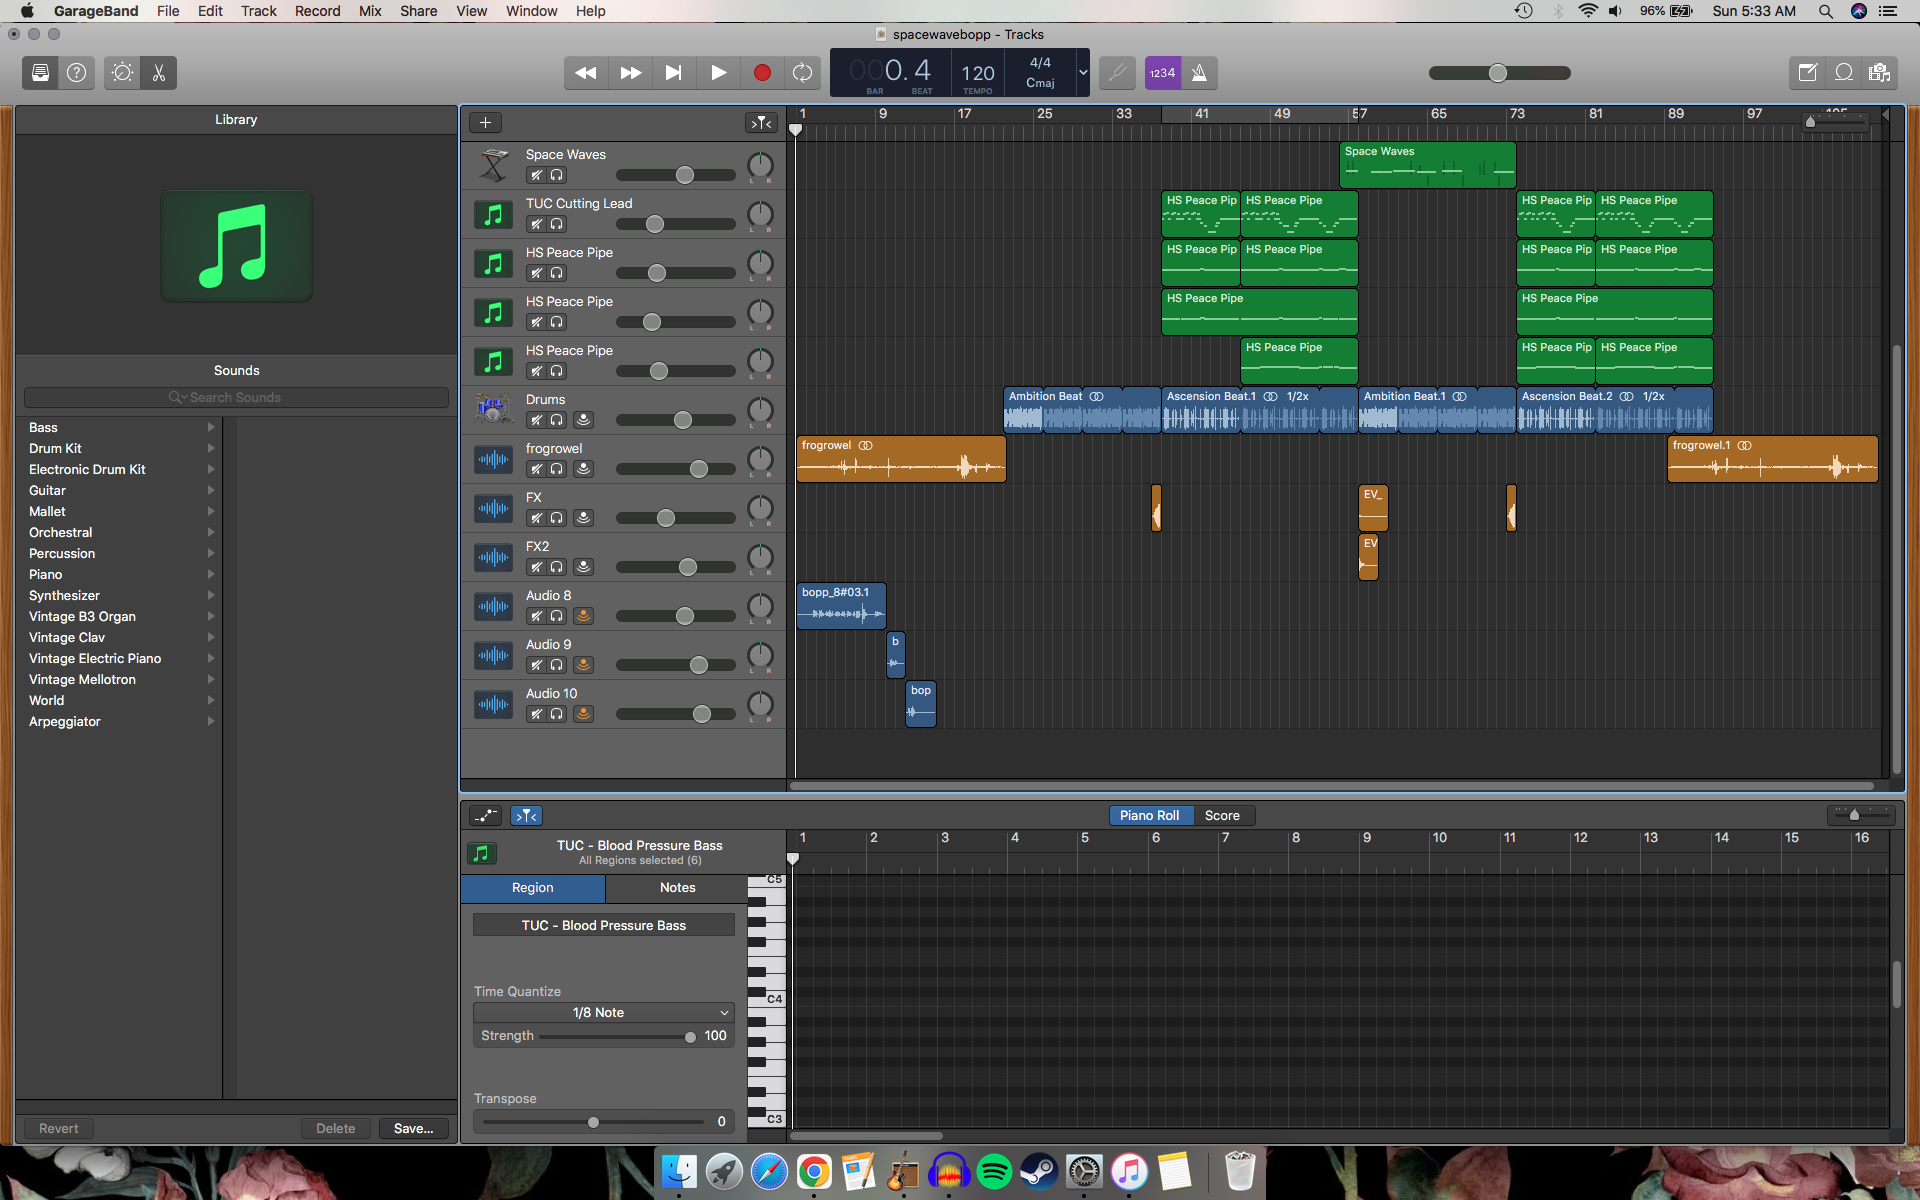The image size is (1920, 1200).
Task: Click the Revert button in Library
Action: point(58,1129)
